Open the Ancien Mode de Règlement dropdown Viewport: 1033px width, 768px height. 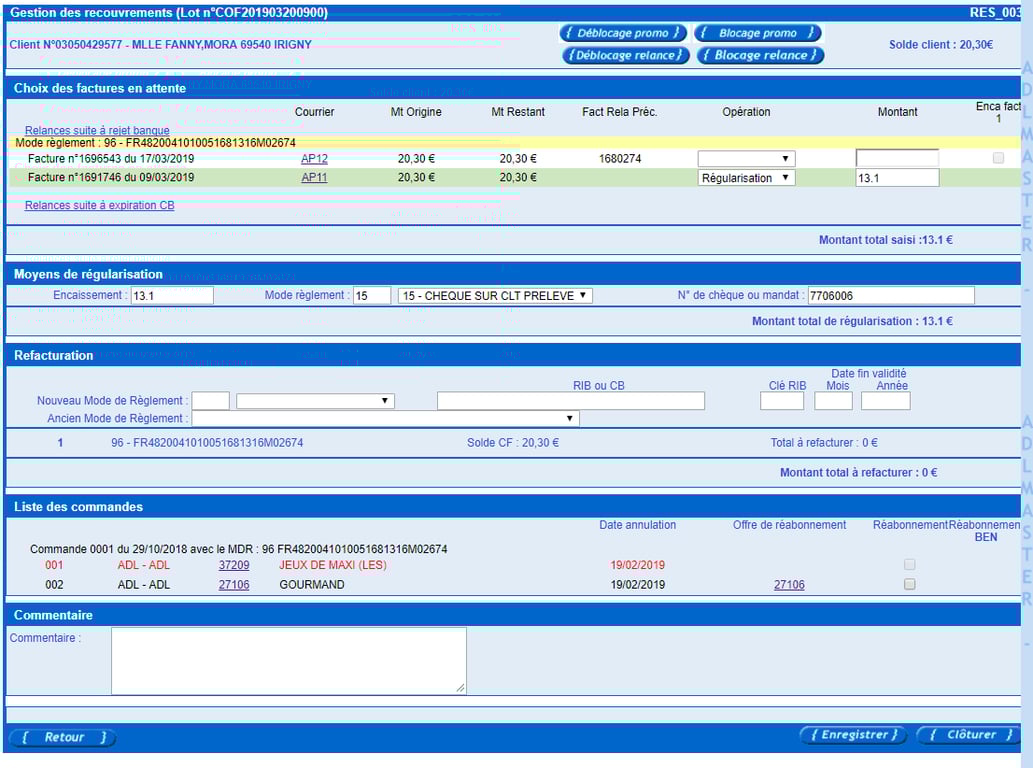(x=385, y=418)
